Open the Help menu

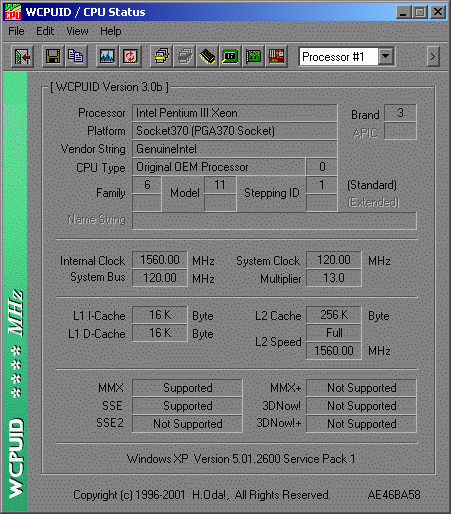[x=110, y=31]
